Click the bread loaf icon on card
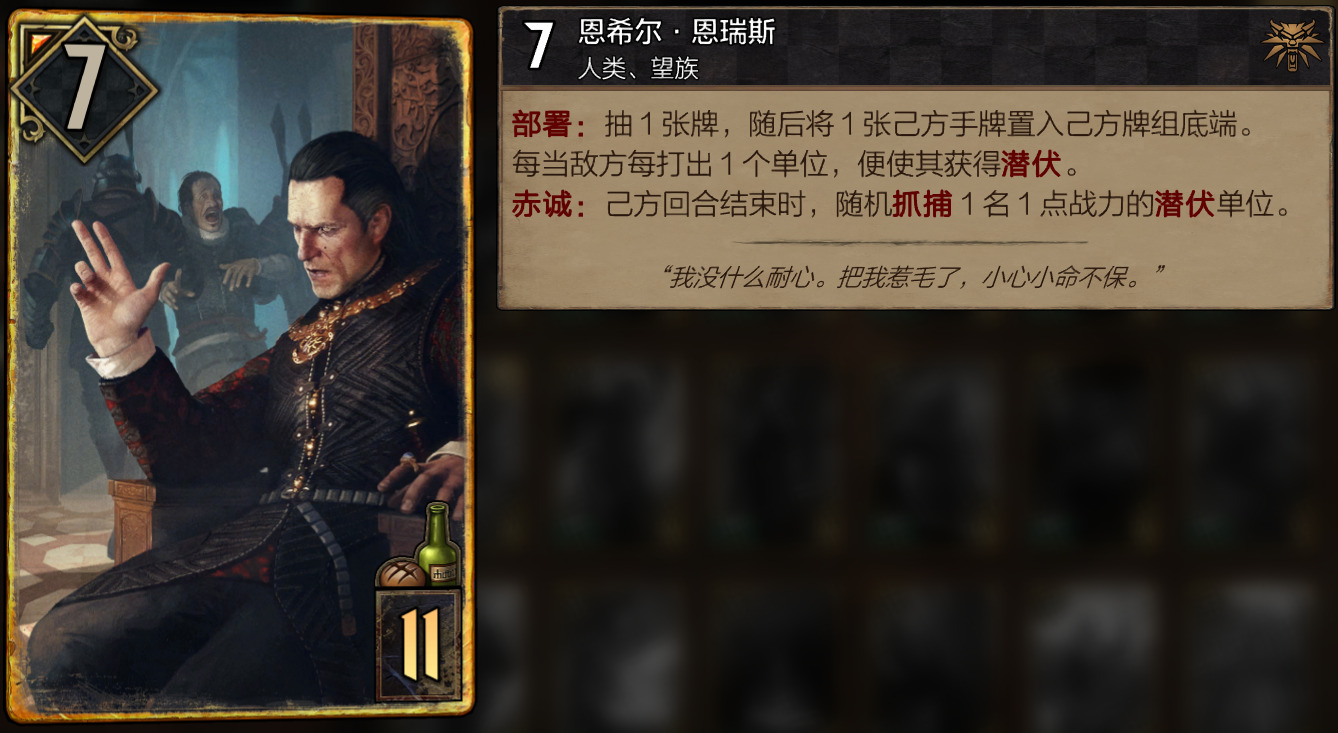 coord(400,573)
